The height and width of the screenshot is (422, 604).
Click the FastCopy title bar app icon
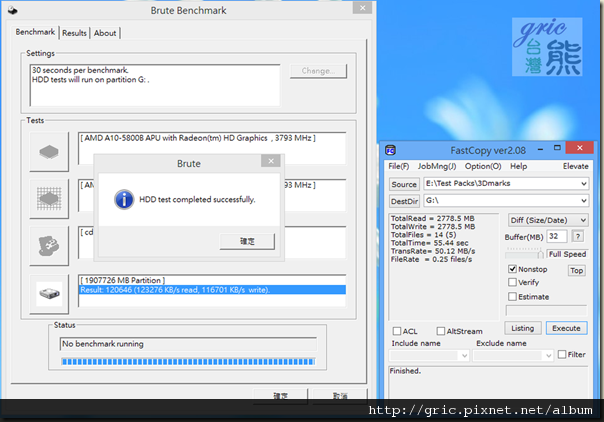pos(391,150)
